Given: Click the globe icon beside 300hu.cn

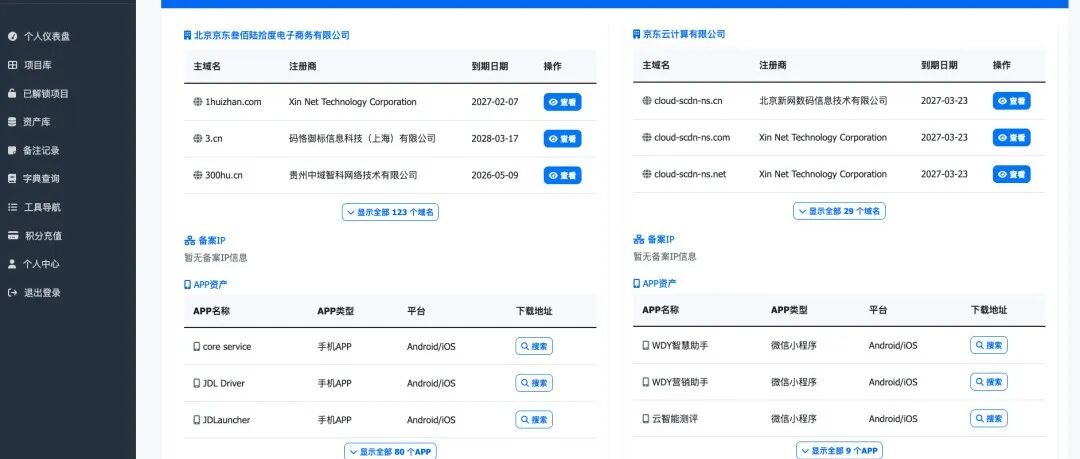Looking at the screenshot, I should click(x=198, y=175).
